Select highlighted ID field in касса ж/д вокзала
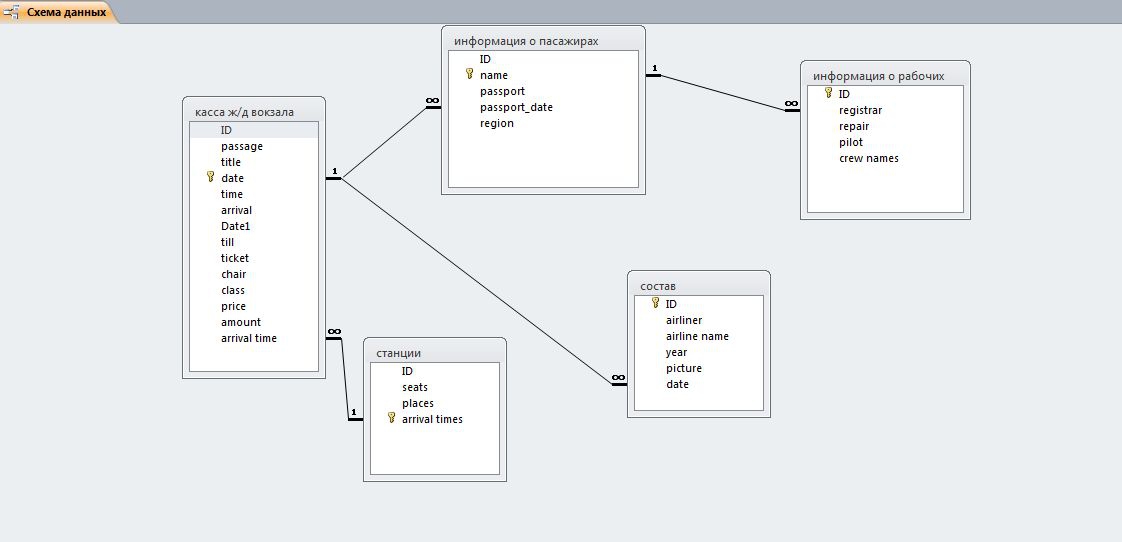The image size is (1122, 542). (227, 130)
